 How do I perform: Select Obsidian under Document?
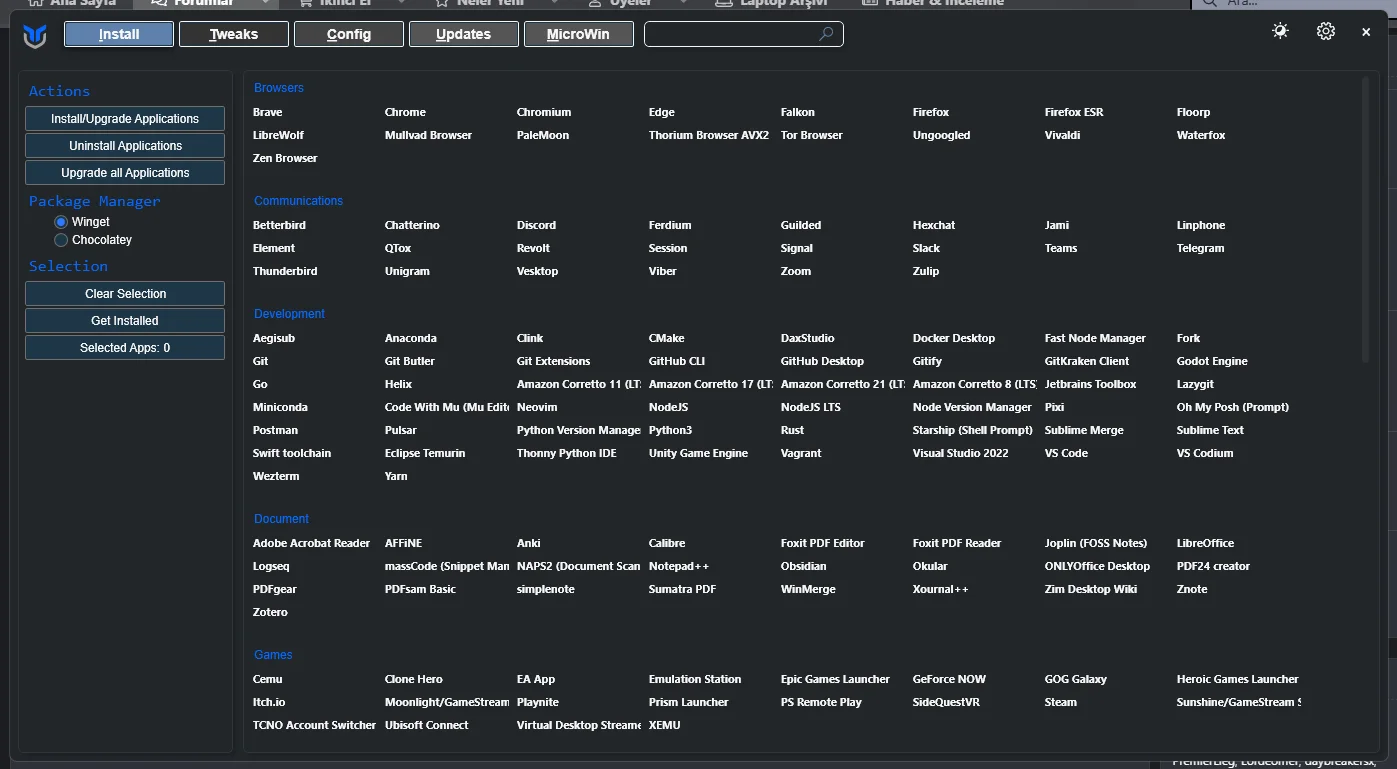pyautogui.click(x=804, y=566)
